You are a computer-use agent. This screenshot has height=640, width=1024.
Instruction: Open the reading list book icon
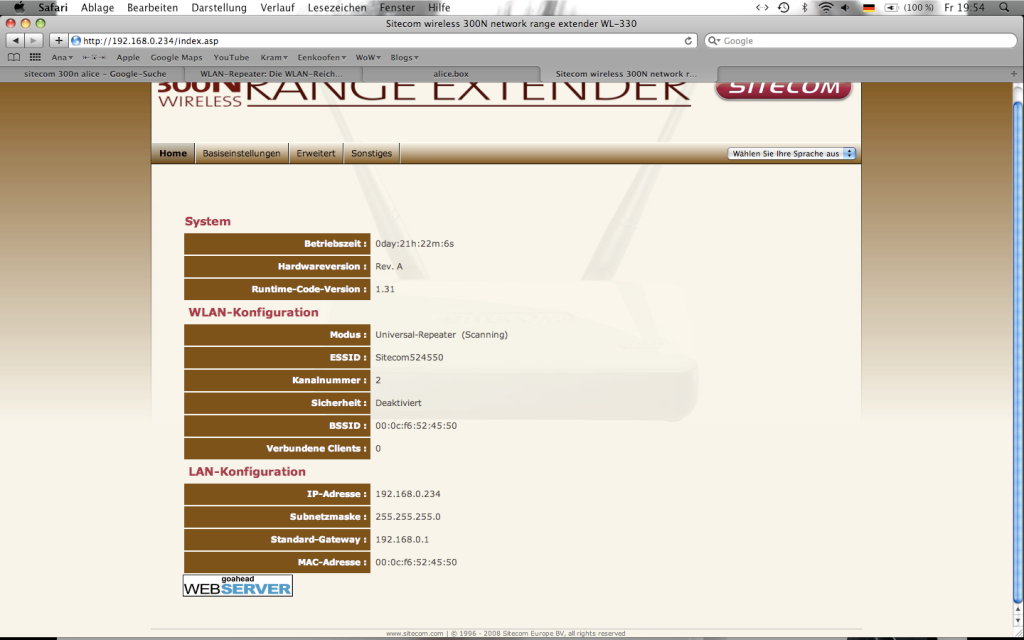(14, 57)
